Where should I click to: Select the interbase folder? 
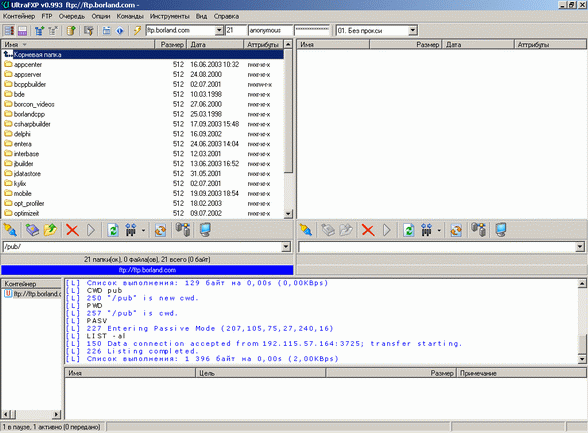coord(26,154)
